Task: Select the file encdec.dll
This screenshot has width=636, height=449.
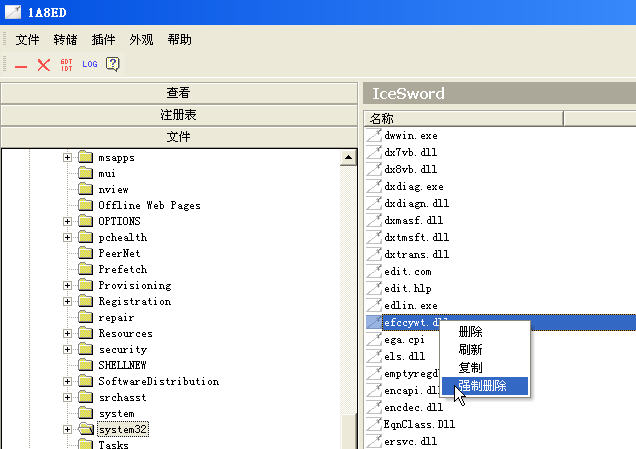Action: coord(413,407)
